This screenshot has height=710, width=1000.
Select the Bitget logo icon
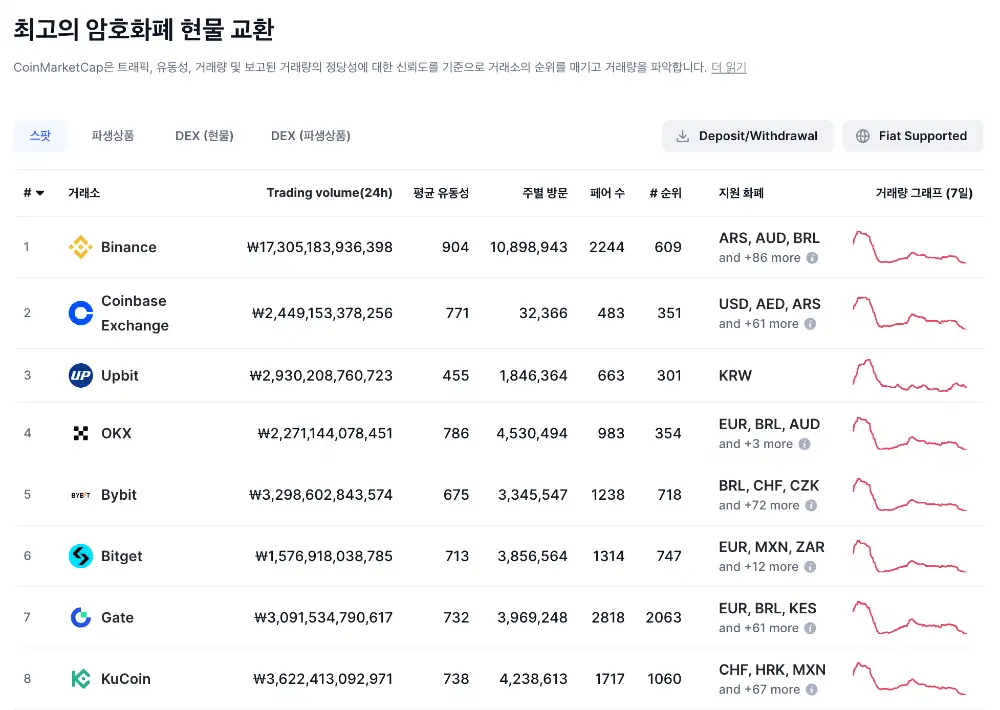pyautogui.click(x=80, y=556)
